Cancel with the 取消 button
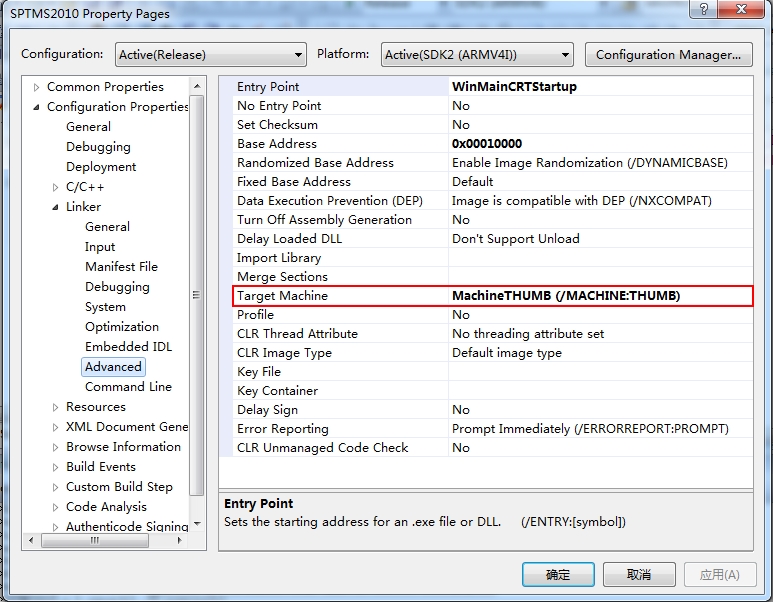The height and width of the screenshot is (602, 773). coord(639,574)
